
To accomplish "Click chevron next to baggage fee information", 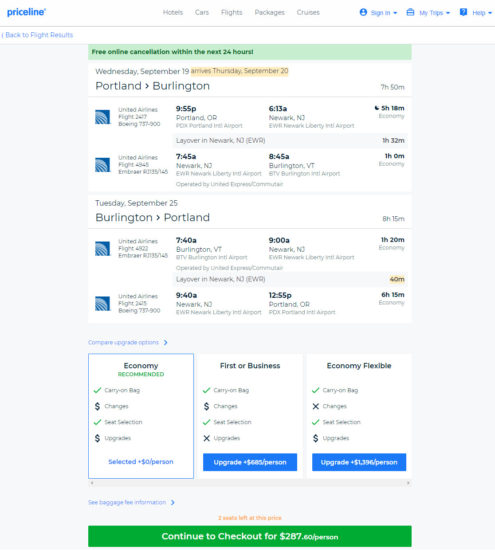I will pyautogui.click(x=173, y=502).
